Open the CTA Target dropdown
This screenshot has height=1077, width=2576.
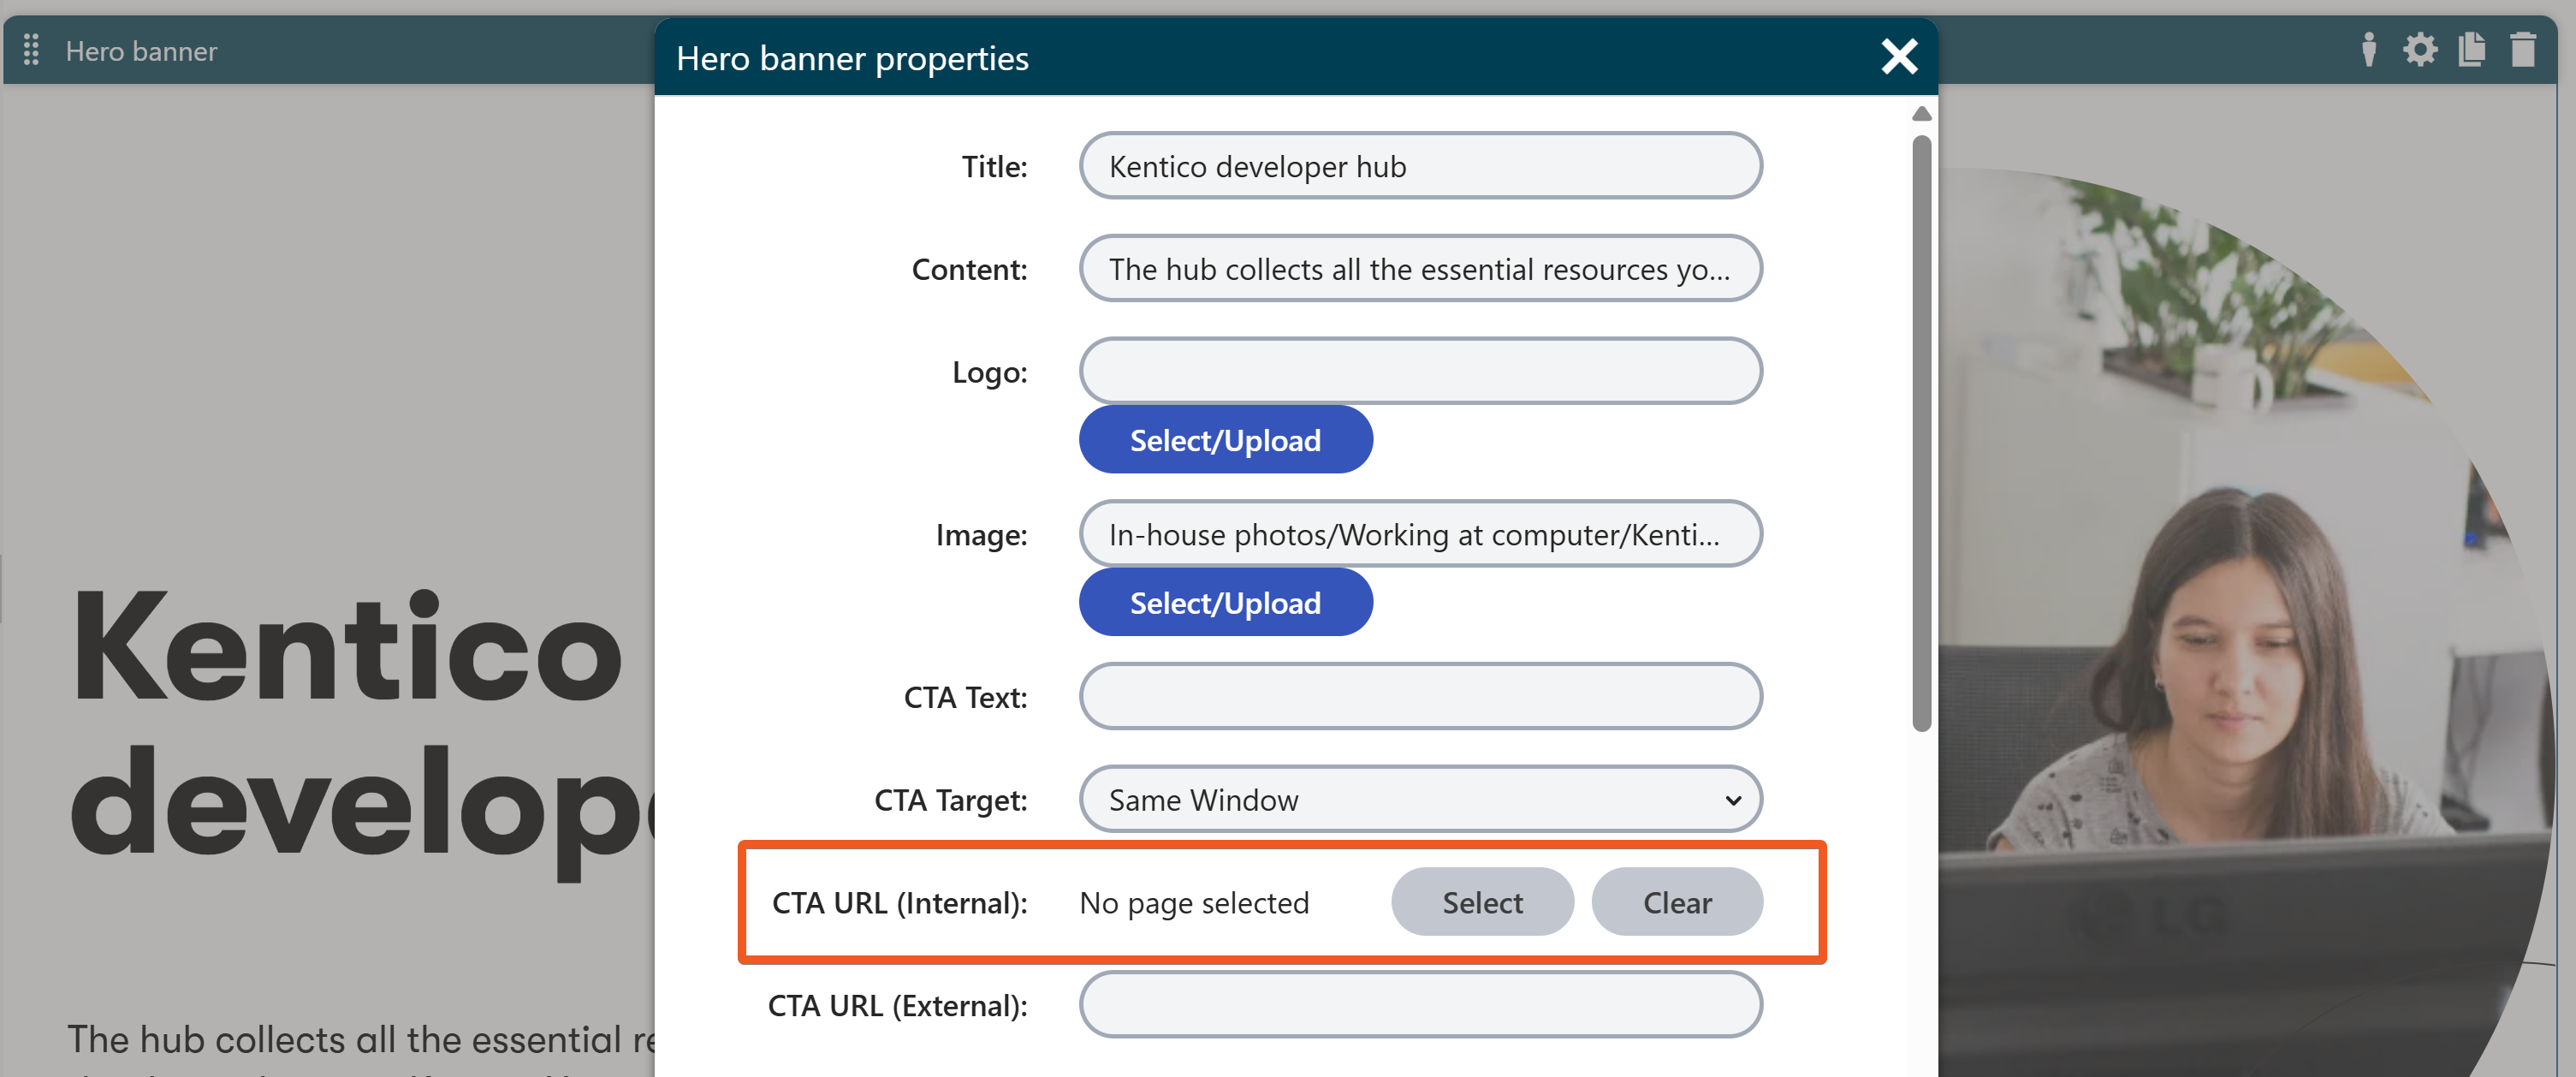(x=1420, y=799)
